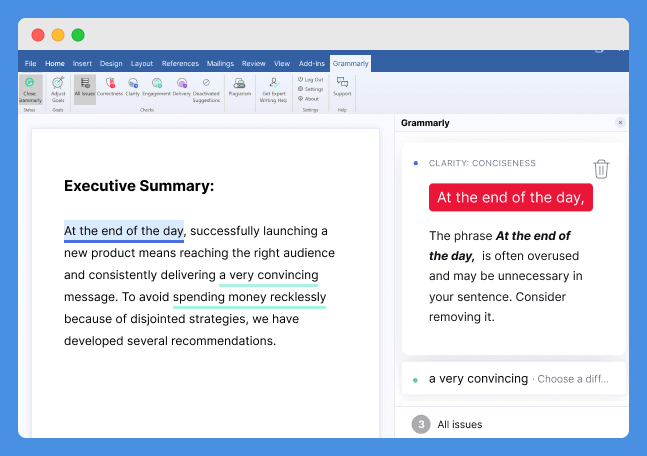Select the Grammarly ribbon tab
The image size is (647, 456).
point(350,64)
